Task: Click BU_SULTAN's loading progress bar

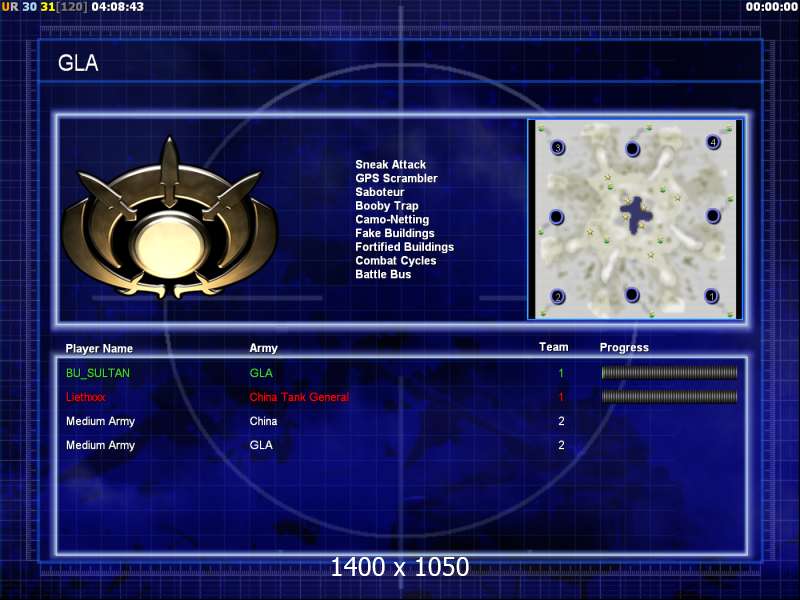Action: coord(669,373)
